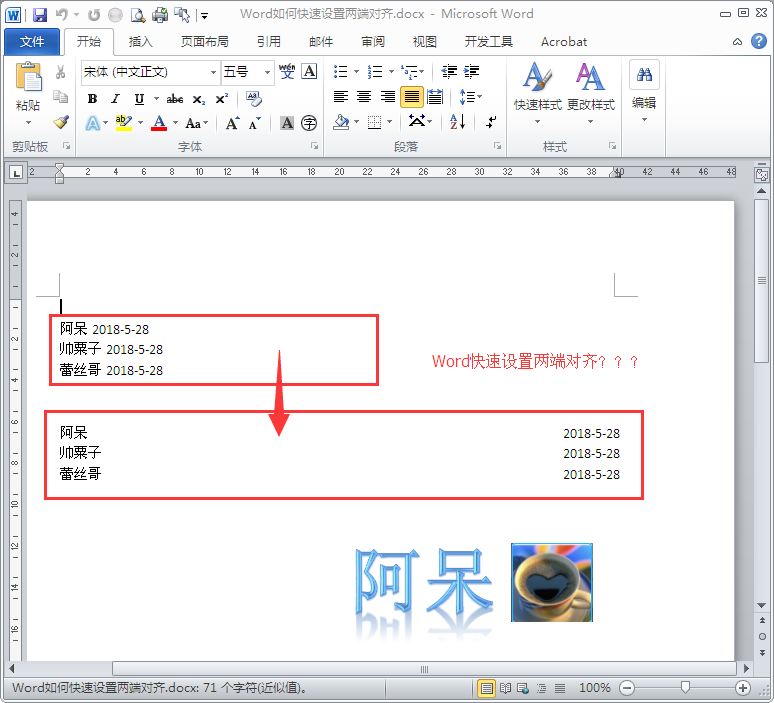Click the zoom level 100% button
Image resolution: width=774 pixels, height=703 pixels.
[x=594, y=688]
